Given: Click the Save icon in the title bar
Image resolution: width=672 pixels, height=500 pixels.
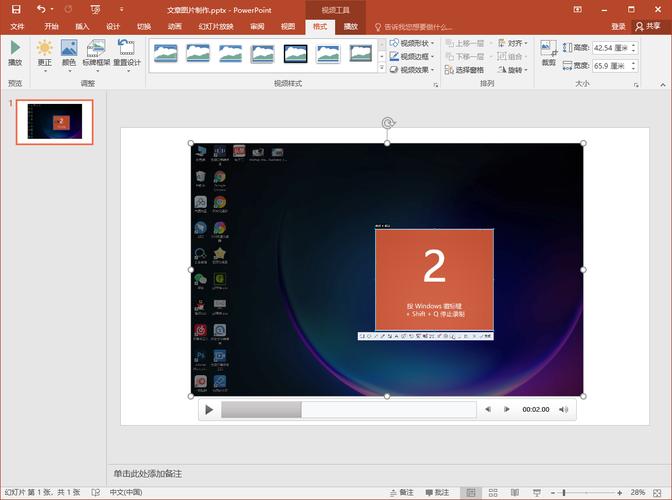Looking at the screenshot, I should point(16,9).
